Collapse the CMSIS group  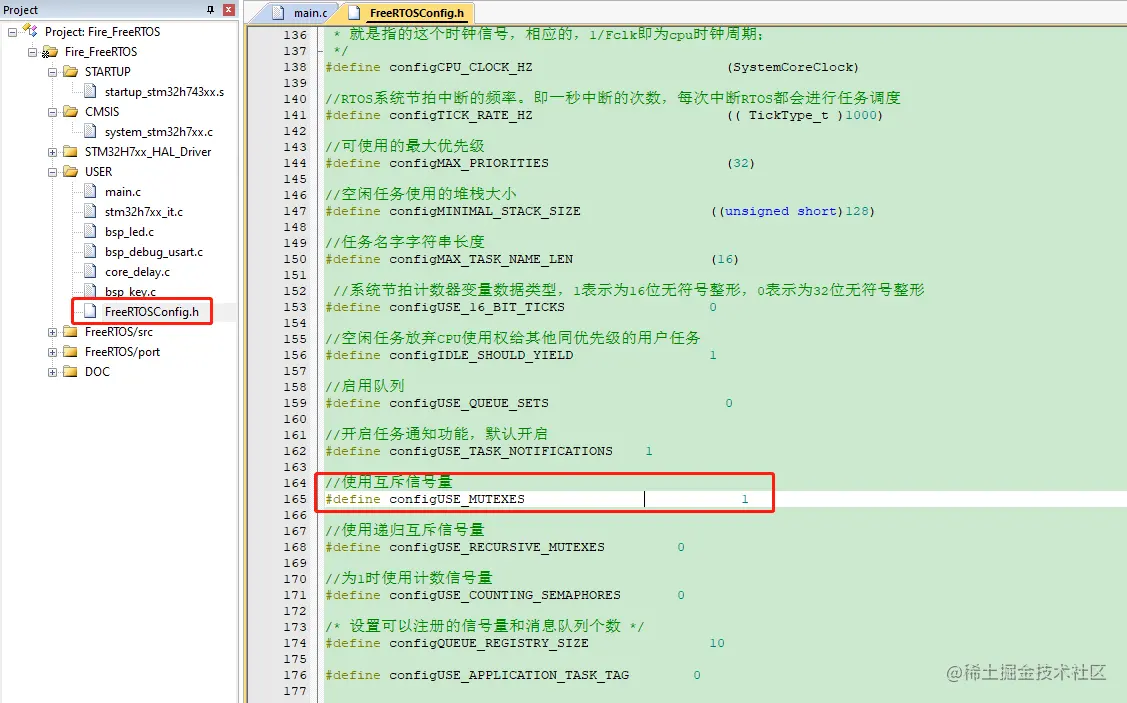[x=52, y=112]
